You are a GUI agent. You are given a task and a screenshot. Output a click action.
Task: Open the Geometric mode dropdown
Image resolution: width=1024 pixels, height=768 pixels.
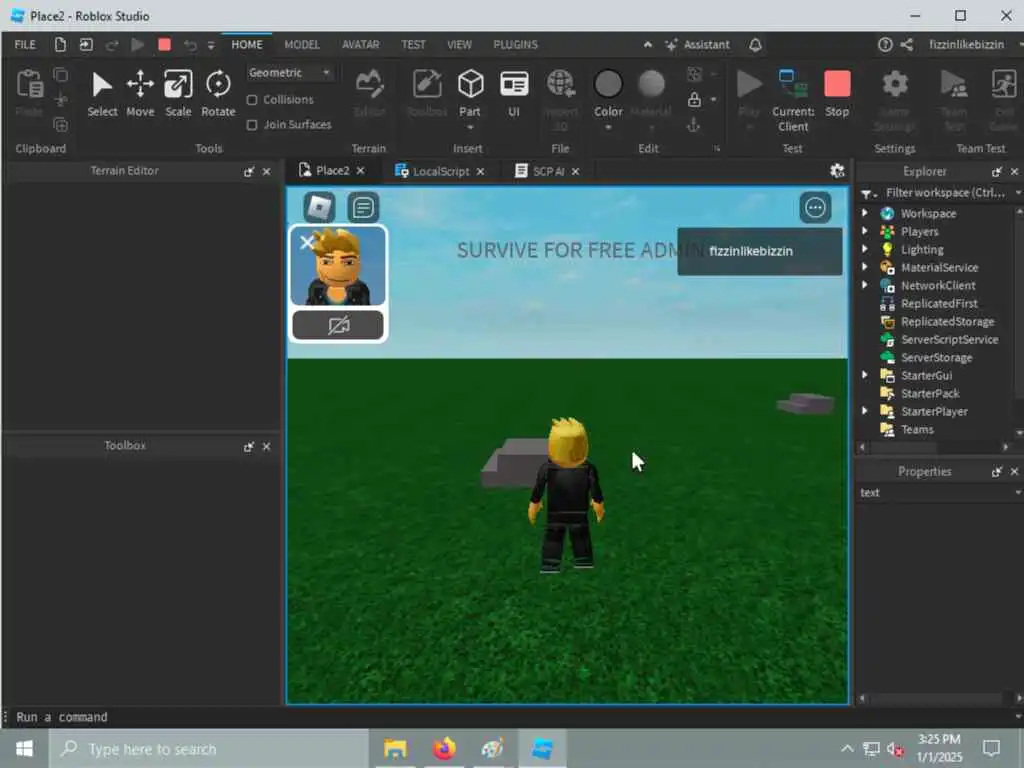pos(289,72)
